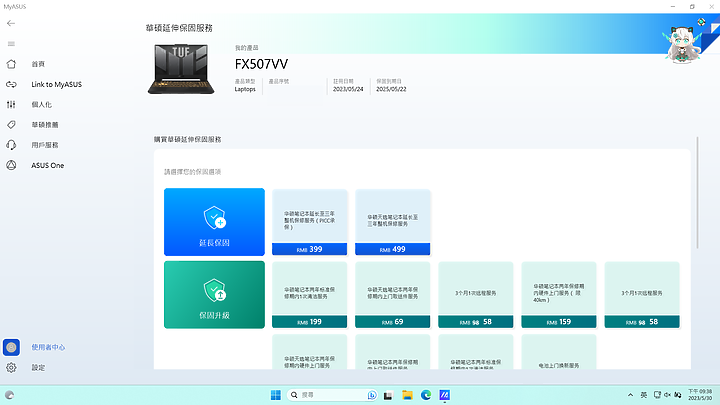This screenshot has height=405, width=720.
Task: Click the registration date 2023/05/24
Action: coord(348,89)
